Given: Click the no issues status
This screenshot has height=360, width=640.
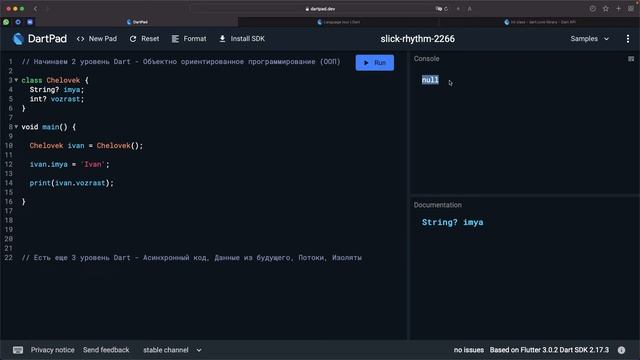Looking at the screenshot, I should (x=469, y=350).
